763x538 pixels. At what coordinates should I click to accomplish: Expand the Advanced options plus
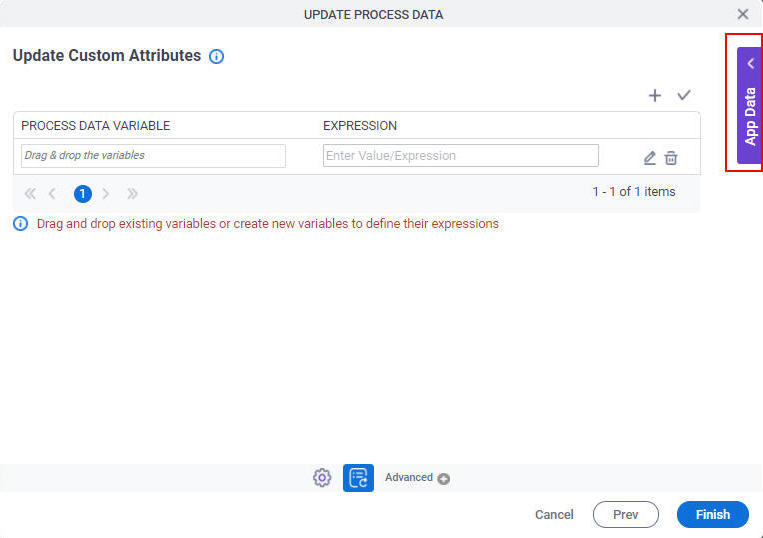(443, 479)
